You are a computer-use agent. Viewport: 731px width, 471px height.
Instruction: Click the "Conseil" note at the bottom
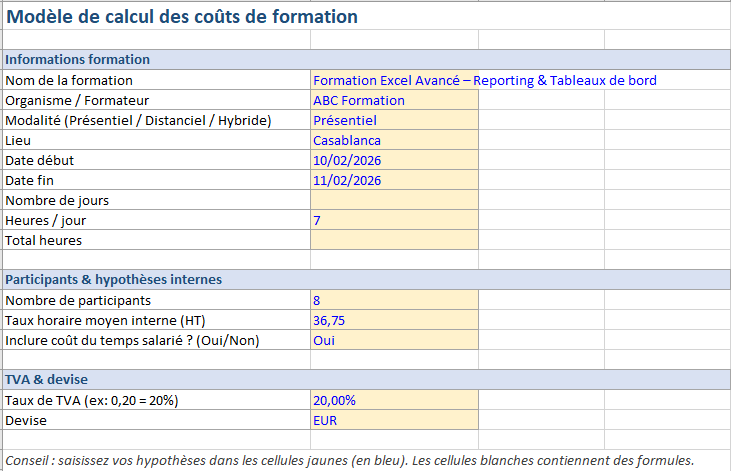[x=350, y=461]
